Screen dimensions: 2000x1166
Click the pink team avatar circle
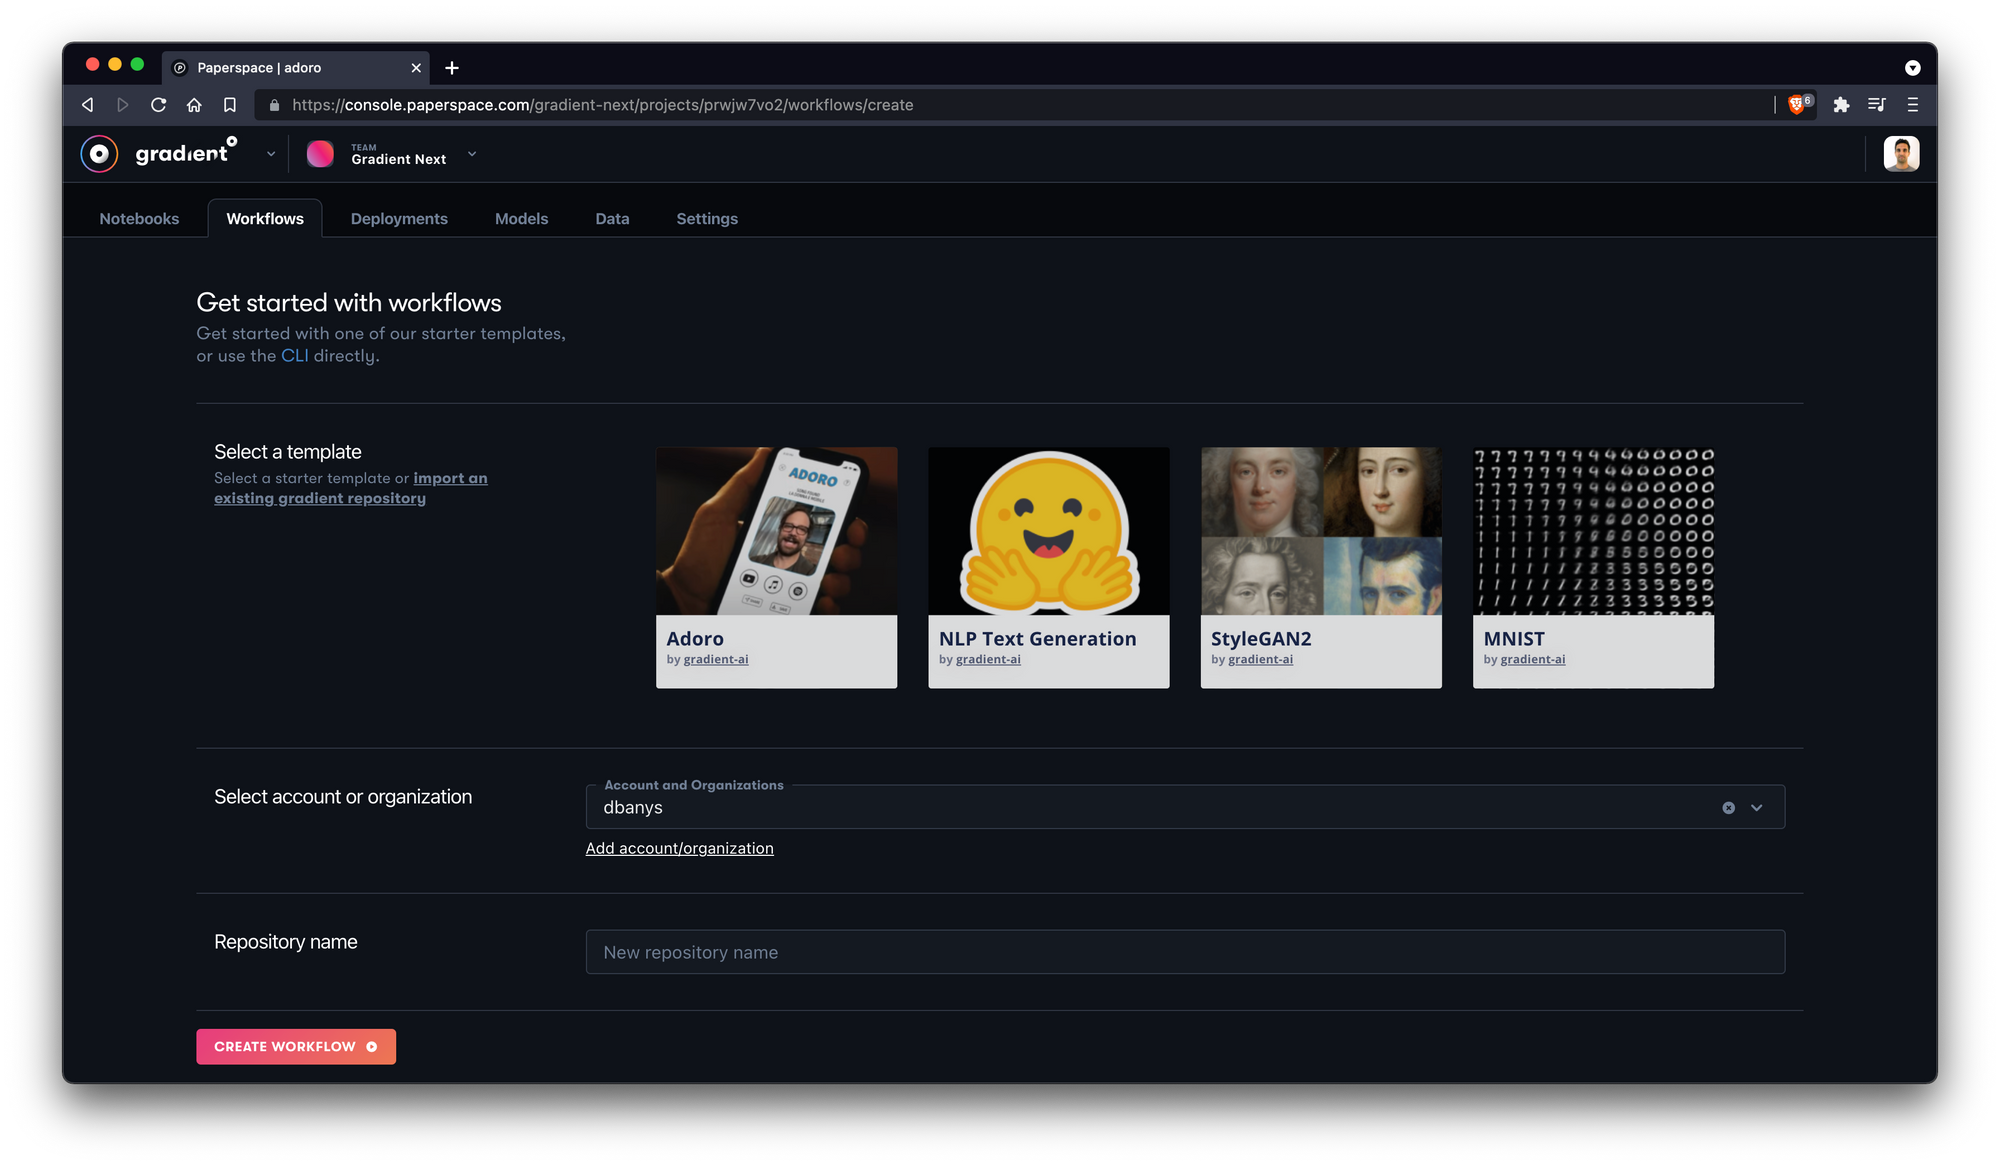[320, 154]
